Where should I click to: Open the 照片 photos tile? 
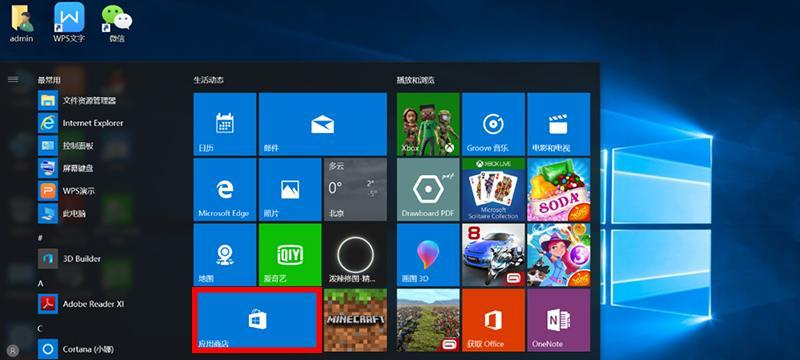click(x=290, y=189)
